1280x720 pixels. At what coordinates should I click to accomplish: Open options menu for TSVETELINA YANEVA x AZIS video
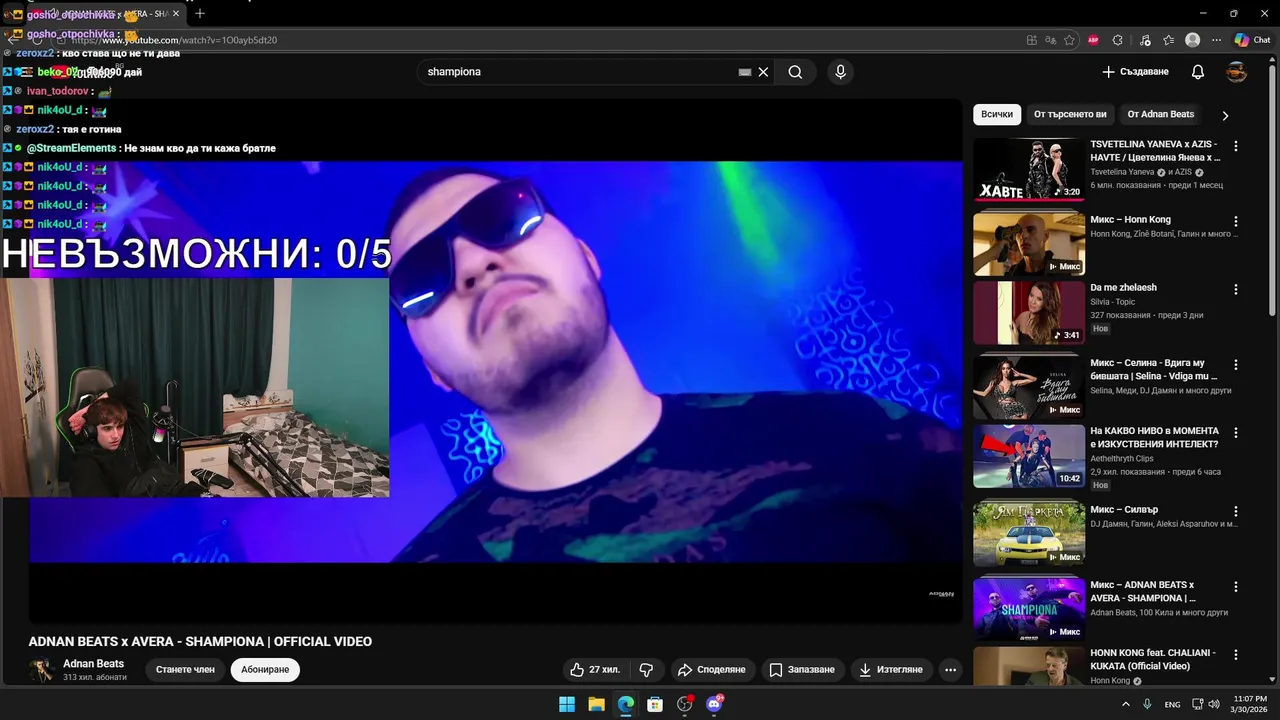point(1236,146)
